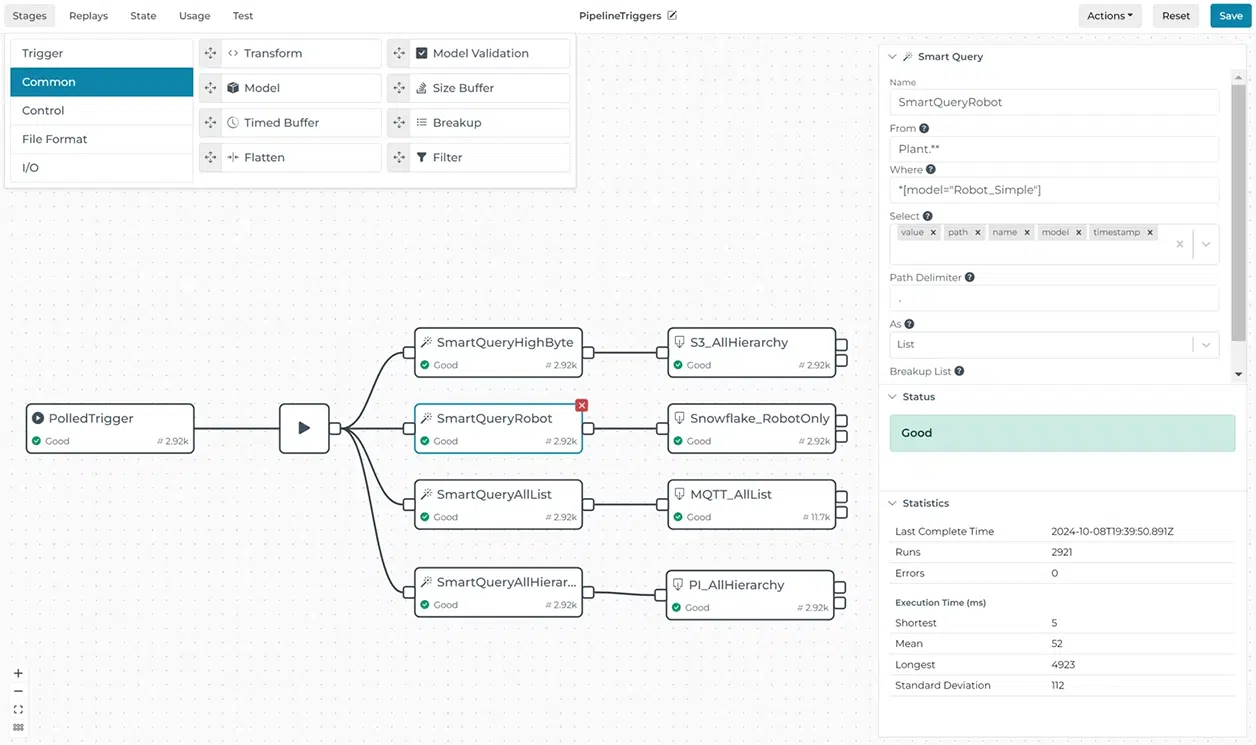Open the Test tab
This screenshot has height=745, width=1256.
tap(242, 15)
